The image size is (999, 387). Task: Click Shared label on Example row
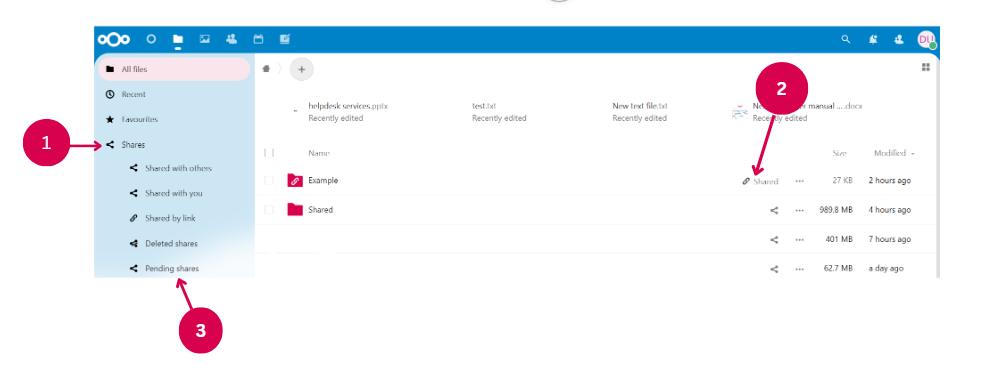(766, 182)
